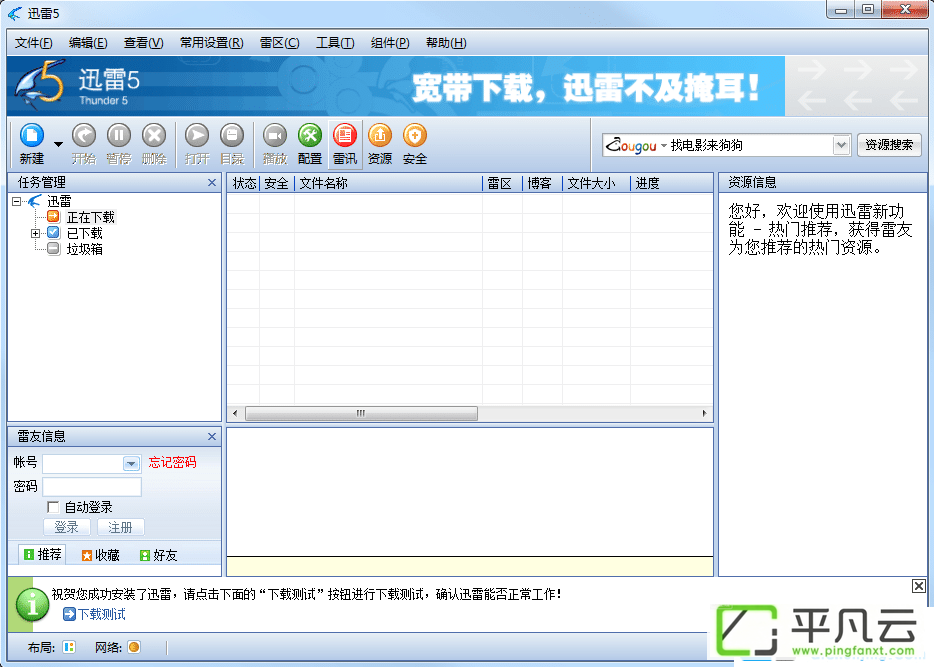Sort by the 文件名称 column header
The image size is (934, 667).
tap(388, 183)
